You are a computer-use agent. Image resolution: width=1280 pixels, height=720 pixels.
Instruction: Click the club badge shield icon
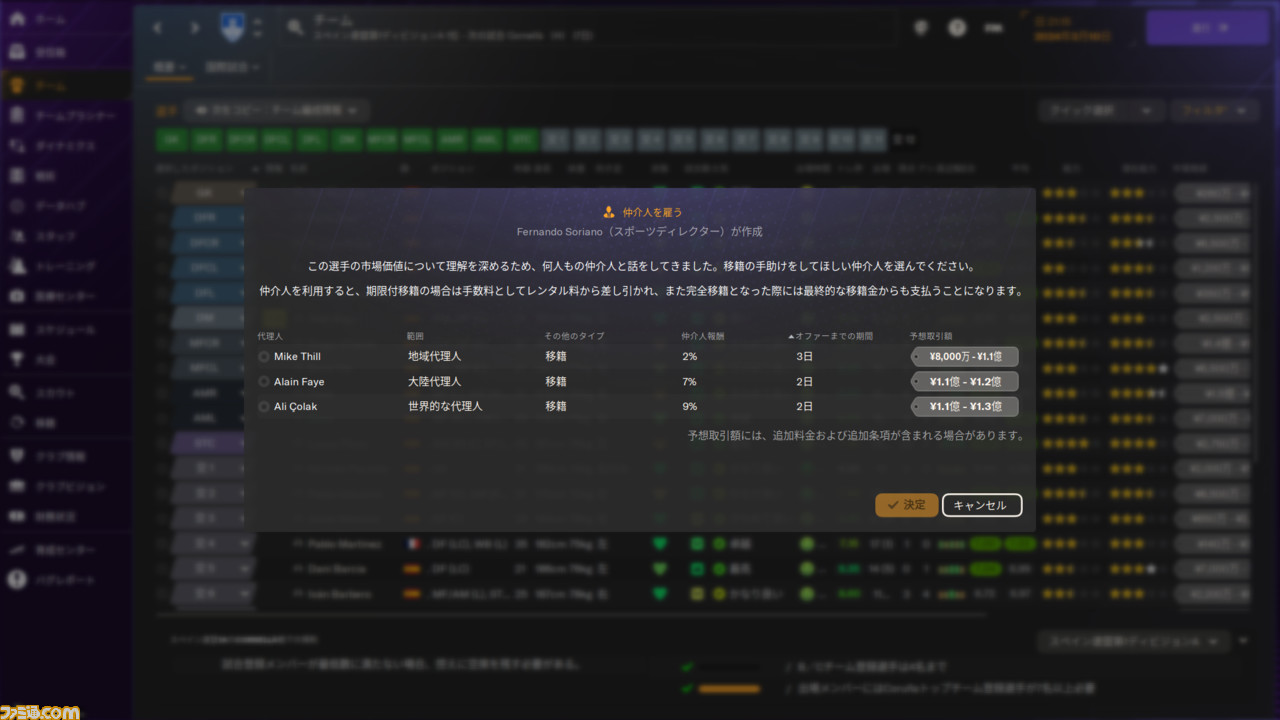[232, 27]
